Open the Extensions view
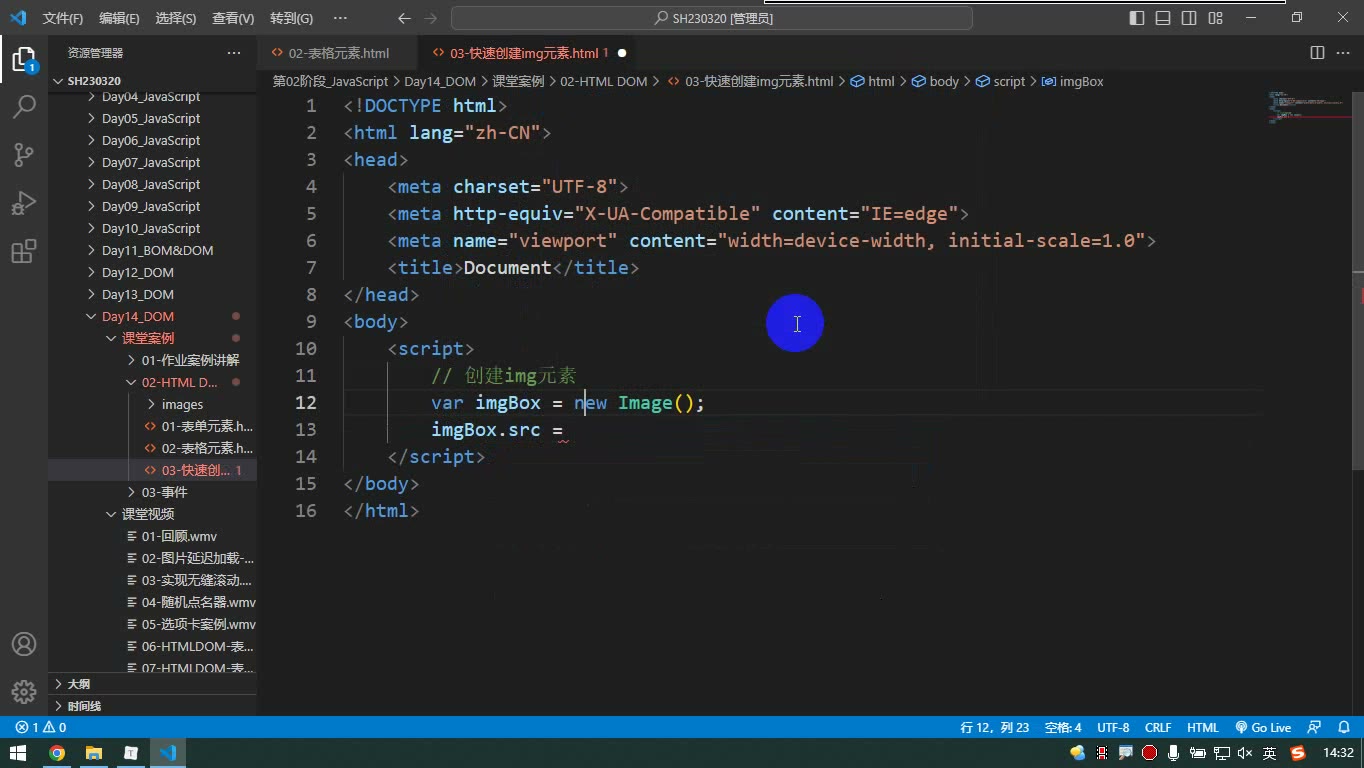Image resolution: width=1364 pixels, height=768 pixels. [23, 251]
